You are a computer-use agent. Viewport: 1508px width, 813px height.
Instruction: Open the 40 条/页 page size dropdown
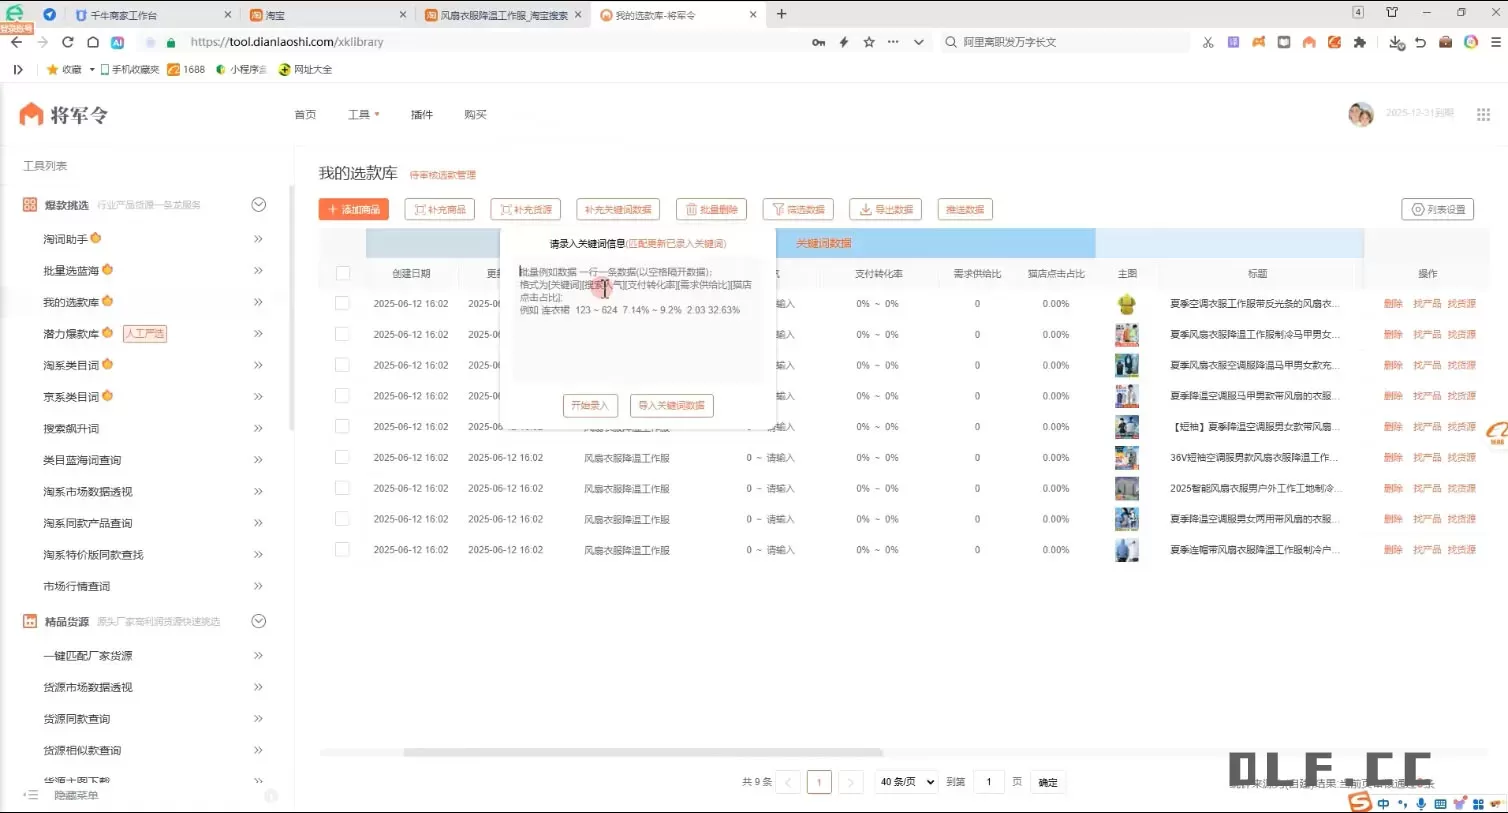click(907, 782)
